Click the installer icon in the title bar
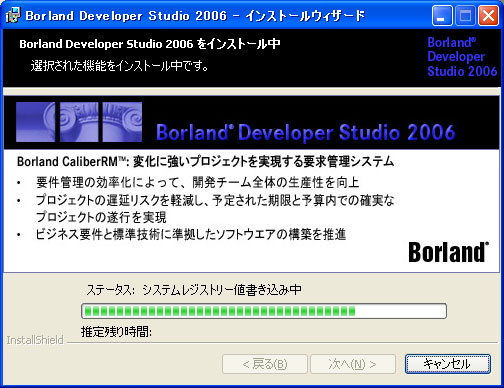Image resolution: width=504 pixels, height=388 pixels. 13,15
